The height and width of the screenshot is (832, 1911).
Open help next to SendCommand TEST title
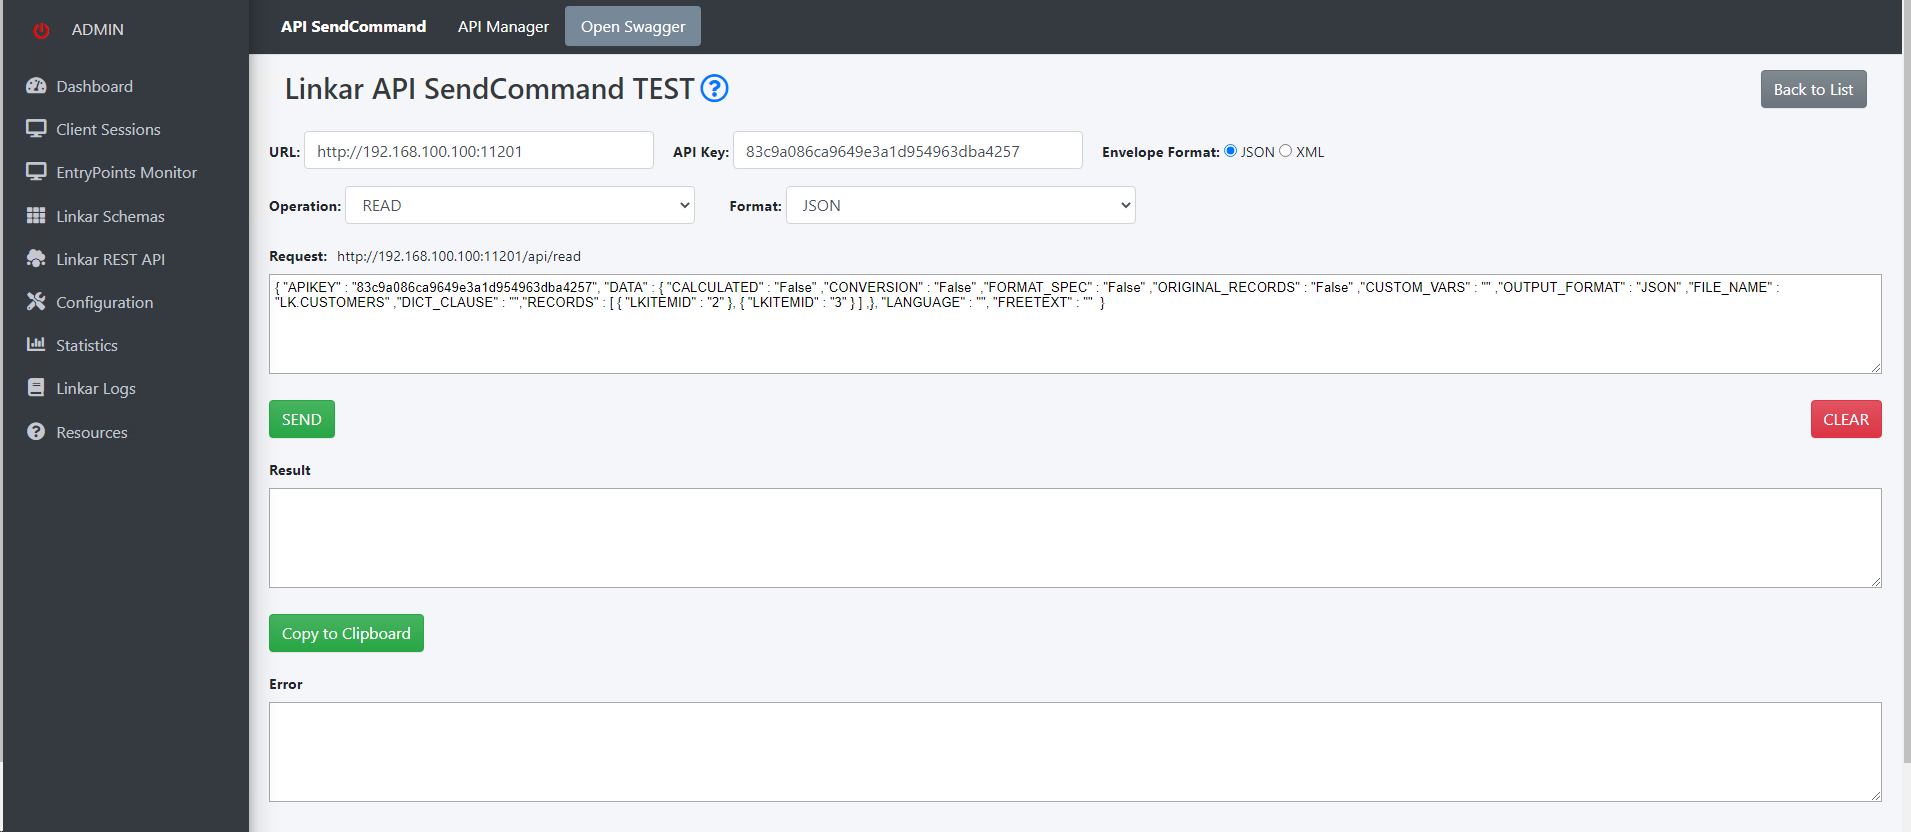point(714,89)
